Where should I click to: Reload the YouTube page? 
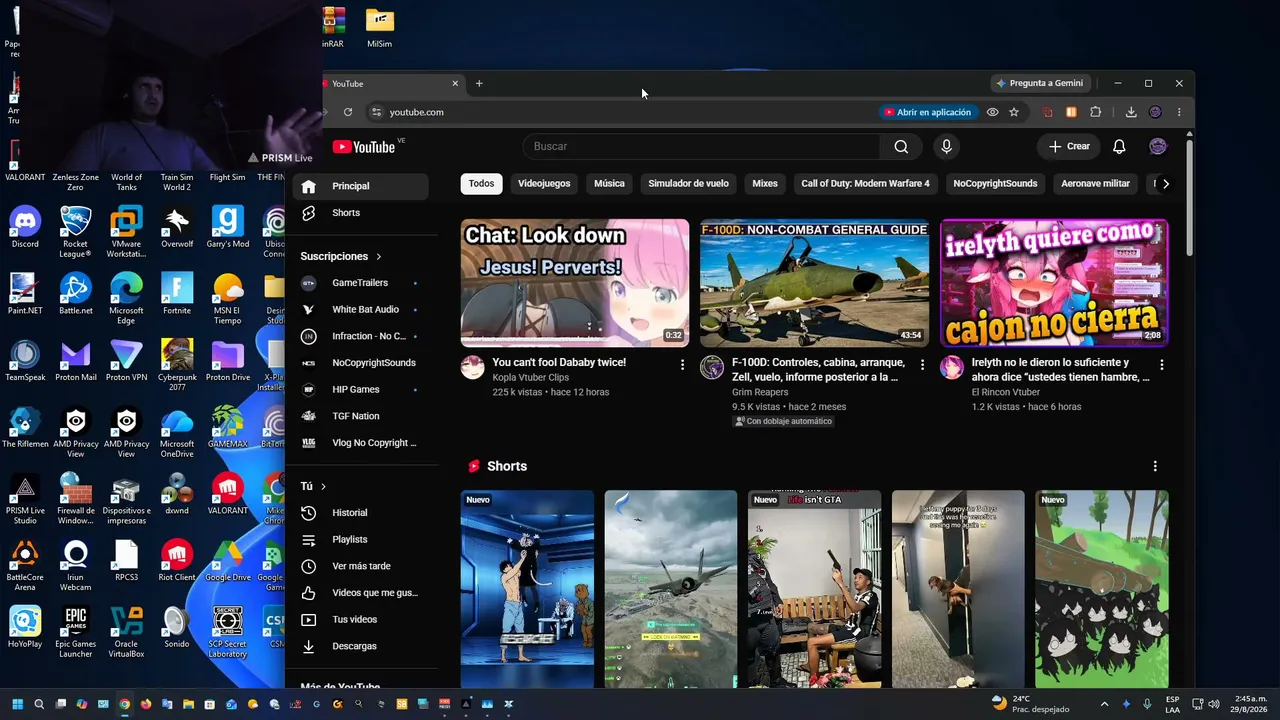[348, 112]
